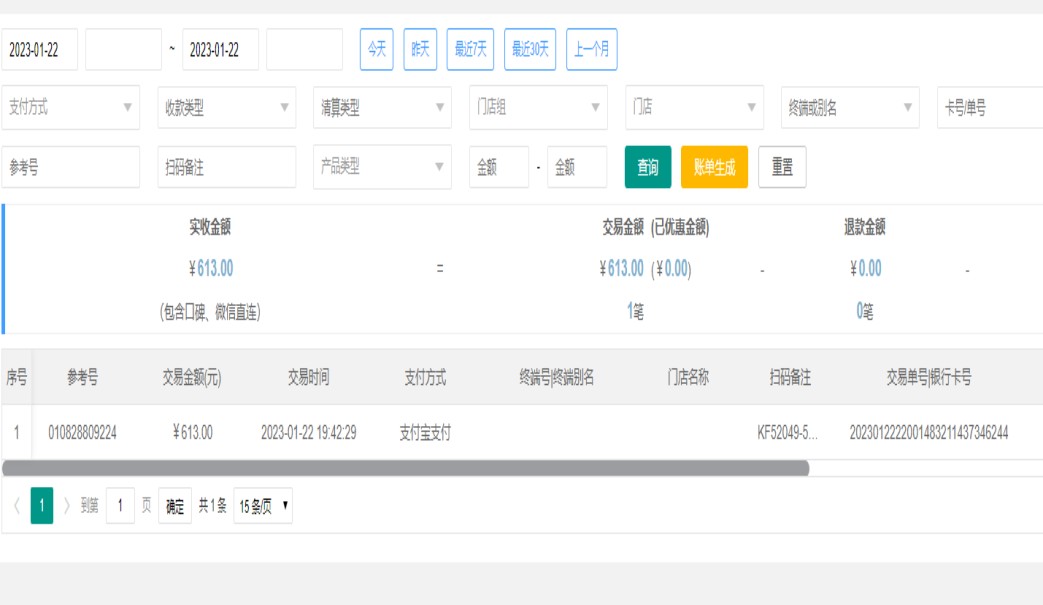Pick the 最近30天 date range

tap(530, 49)
